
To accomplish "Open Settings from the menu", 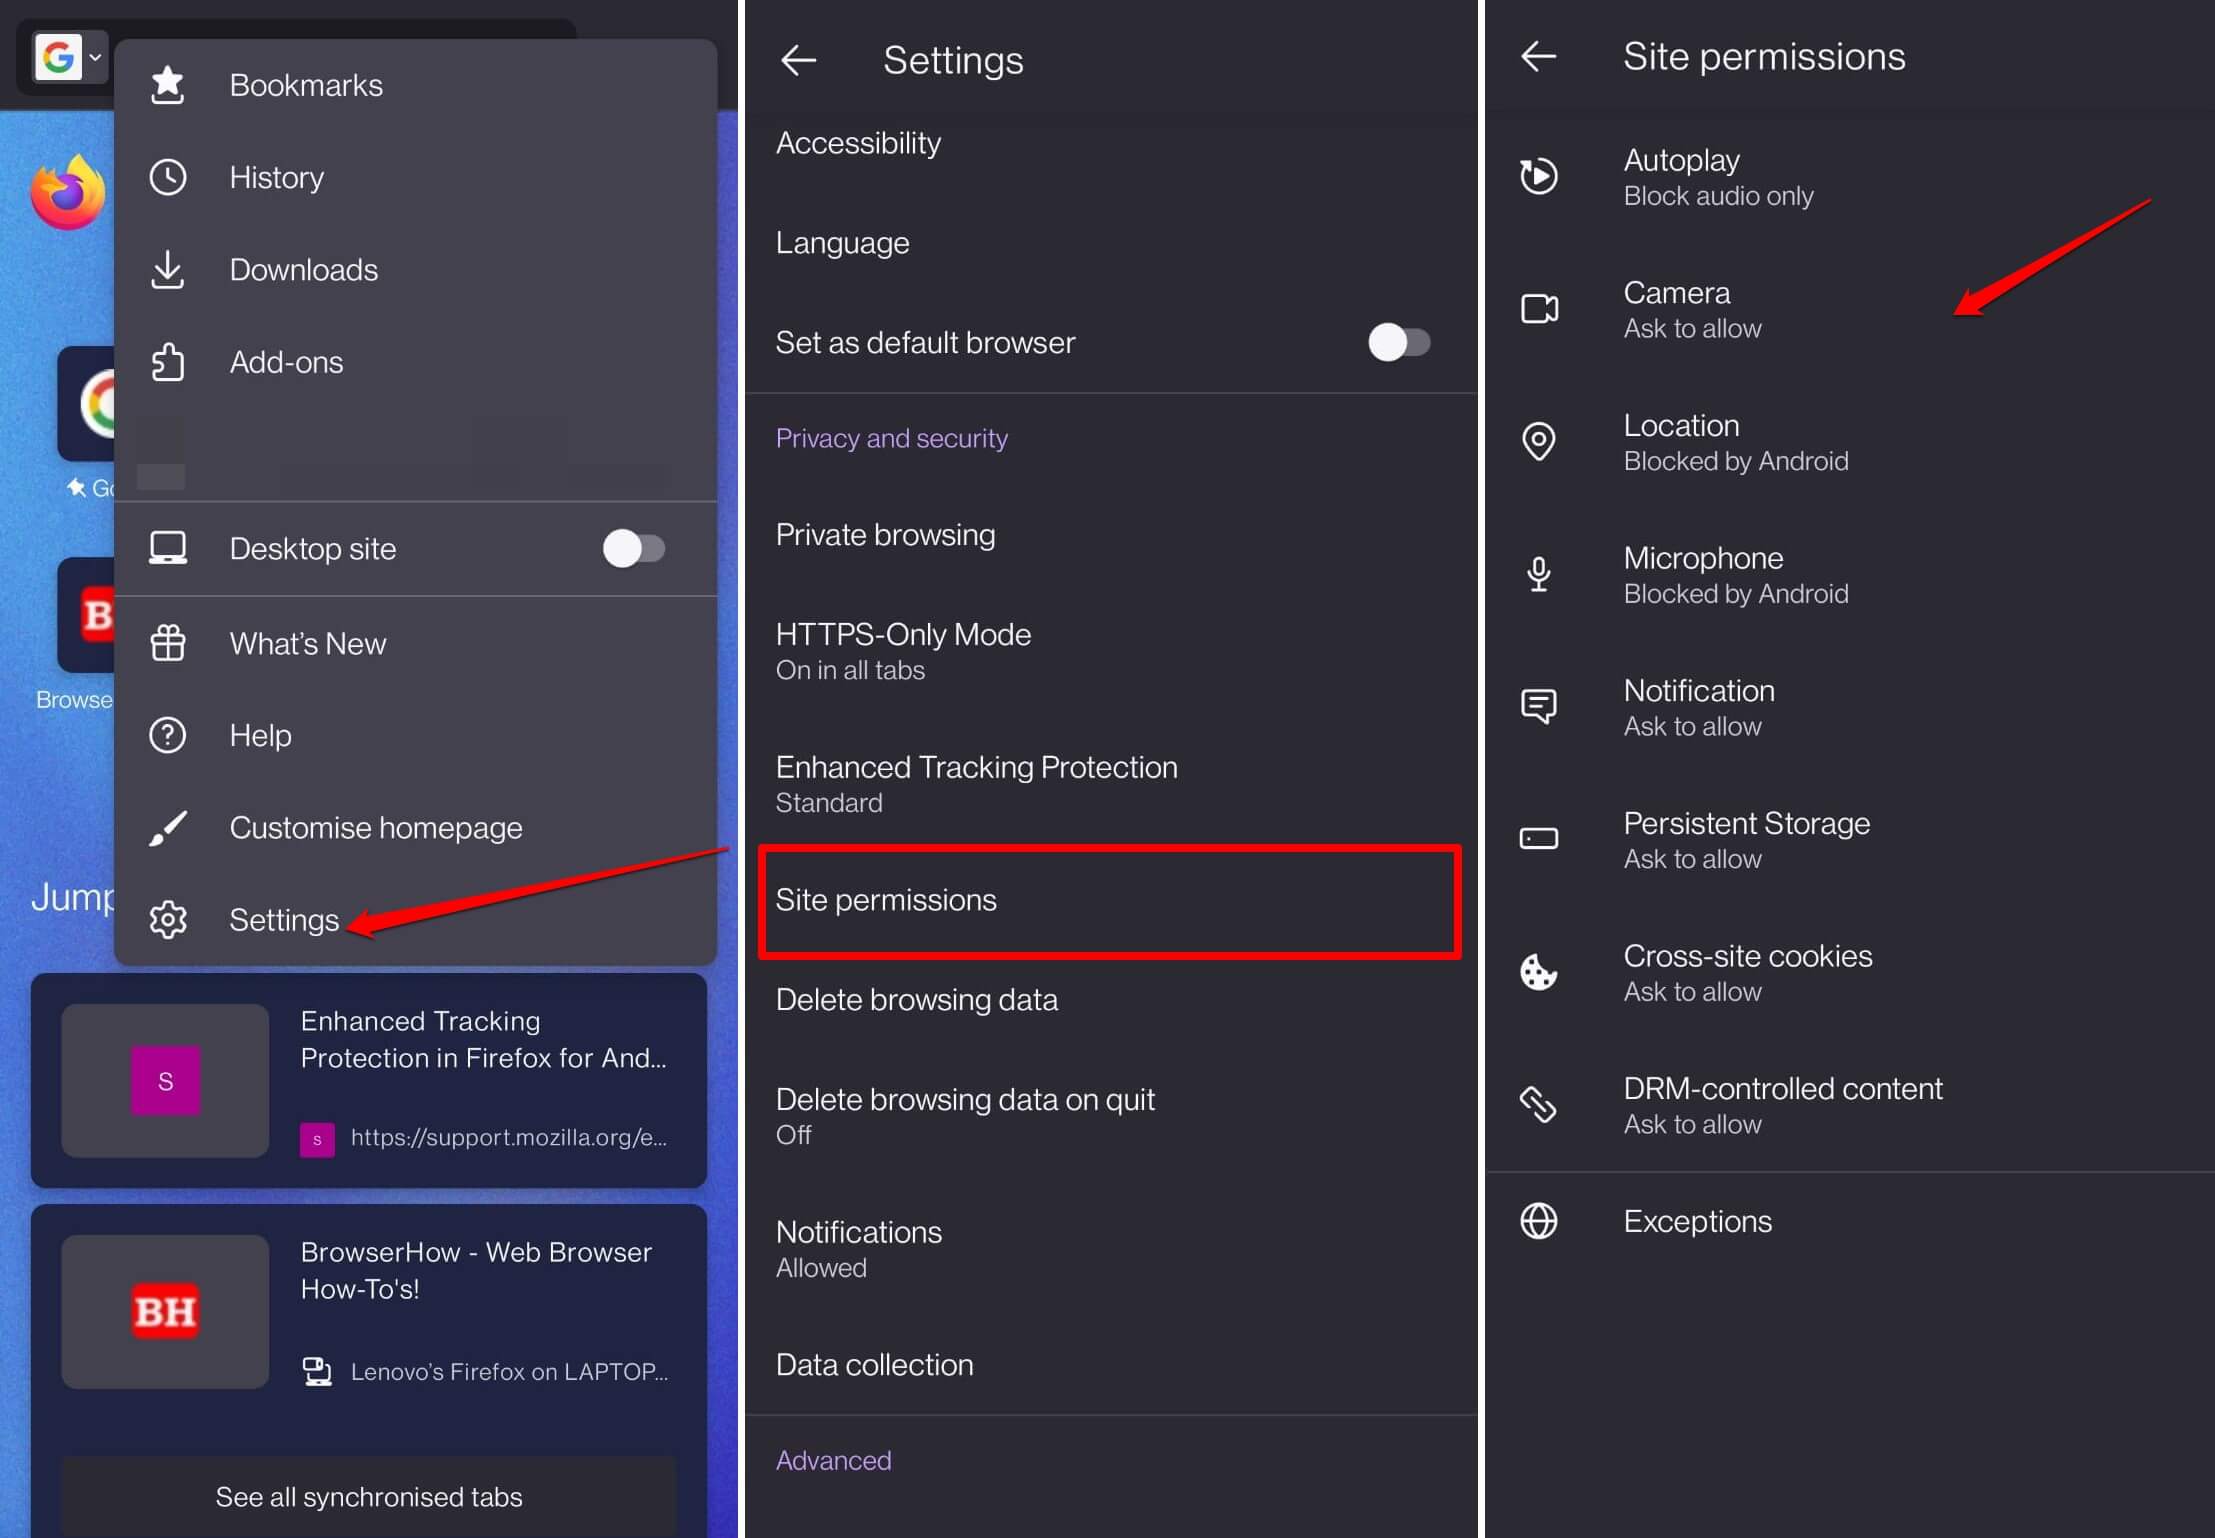I will point(284,919).
